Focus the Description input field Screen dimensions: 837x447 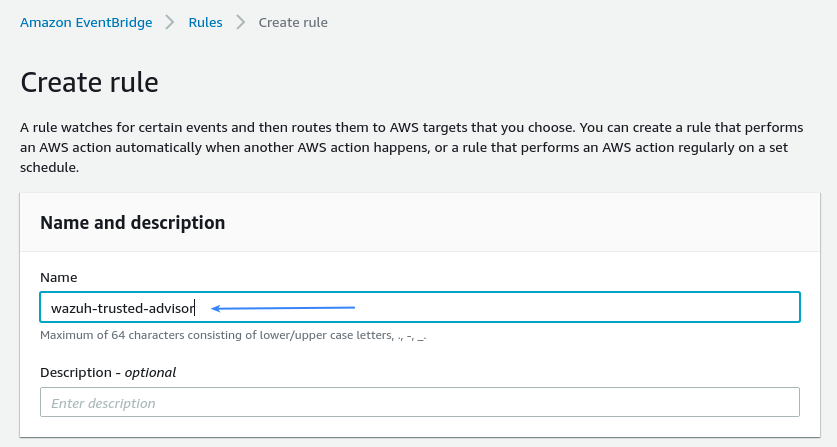click(x=420, y=402)
